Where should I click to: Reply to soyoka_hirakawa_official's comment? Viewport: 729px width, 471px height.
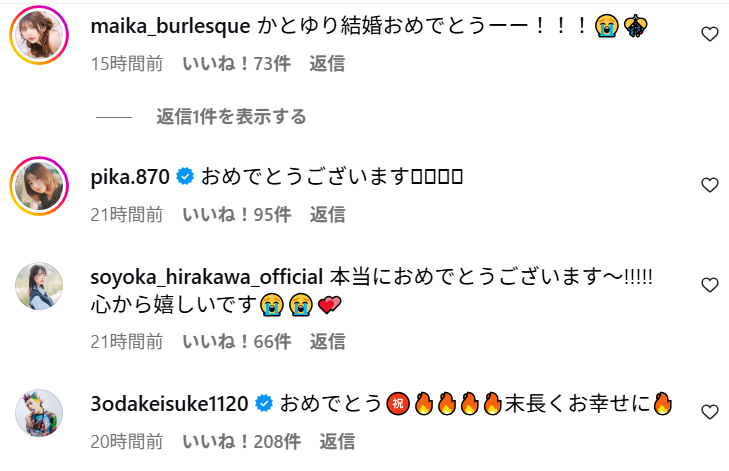[x=327, y=342]
